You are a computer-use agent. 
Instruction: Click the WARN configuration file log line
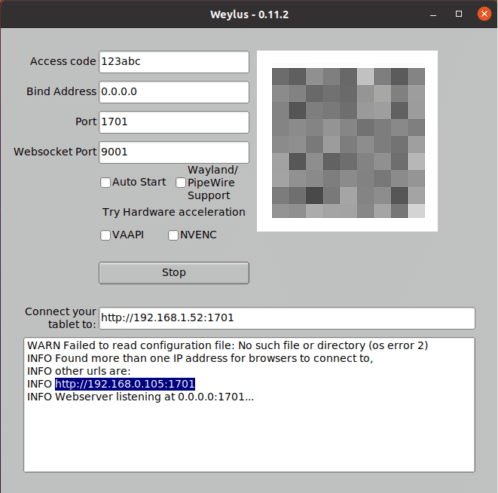(x=227, y=345)
